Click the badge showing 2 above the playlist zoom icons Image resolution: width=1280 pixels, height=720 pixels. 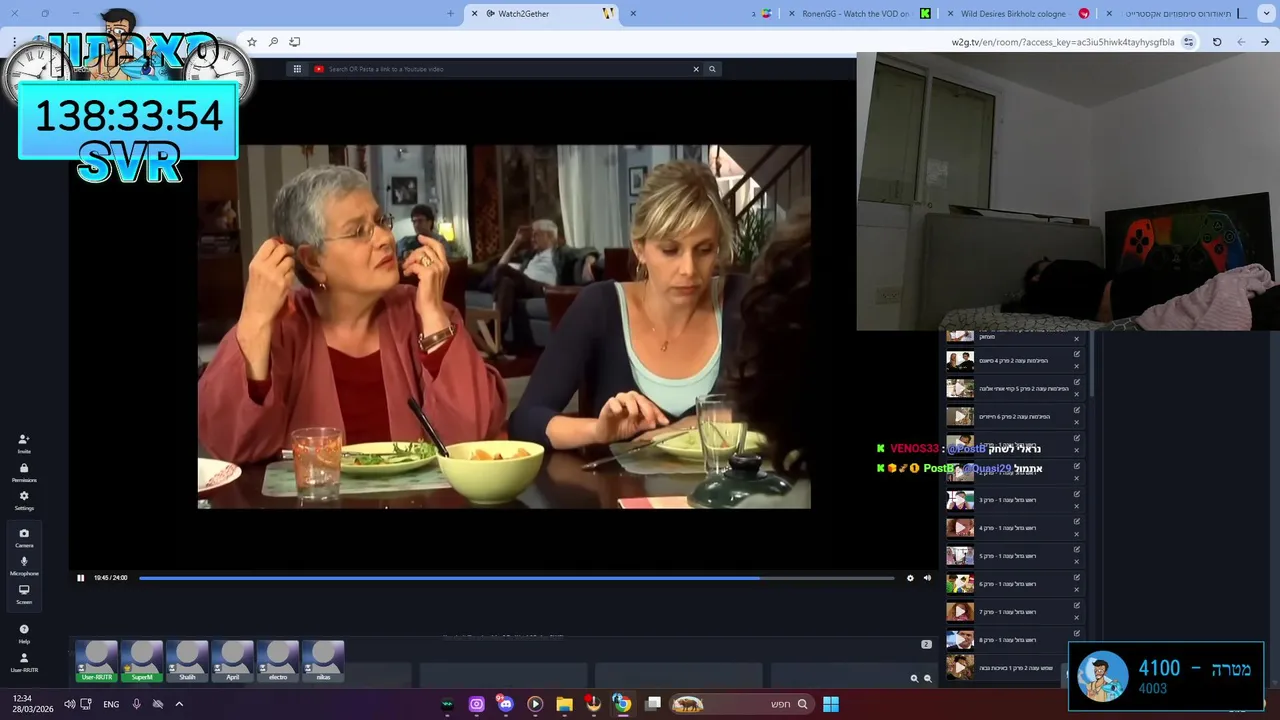[926, 644]
